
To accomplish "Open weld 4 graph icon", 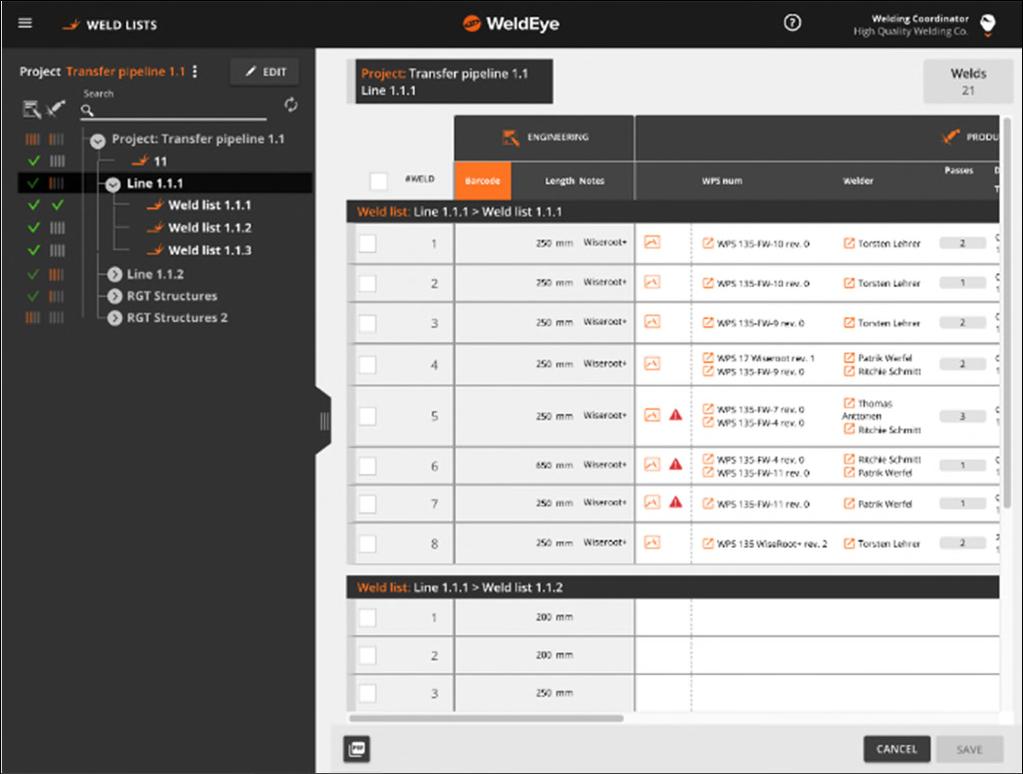I will coord(652,364).
